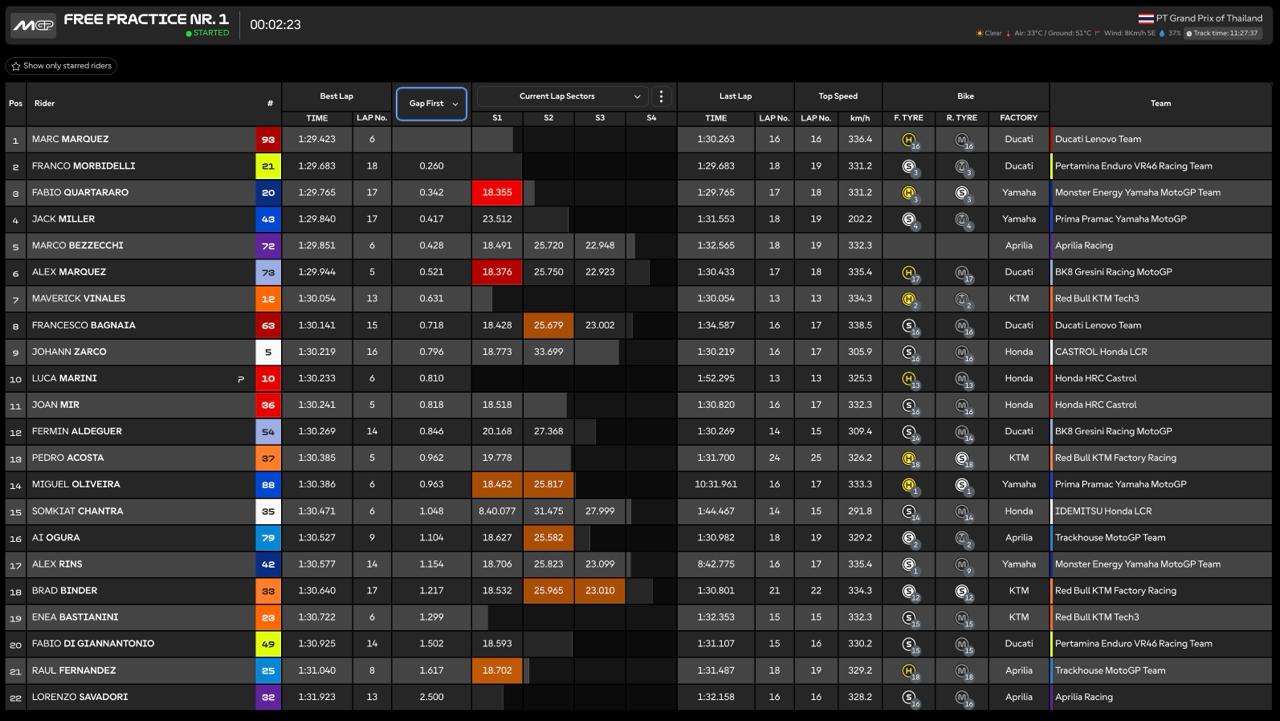Click the PT Grand Prix of Thailand label
This screenshot has height=721, width=1280.
pyautogui.click(x=1209, y=18)
